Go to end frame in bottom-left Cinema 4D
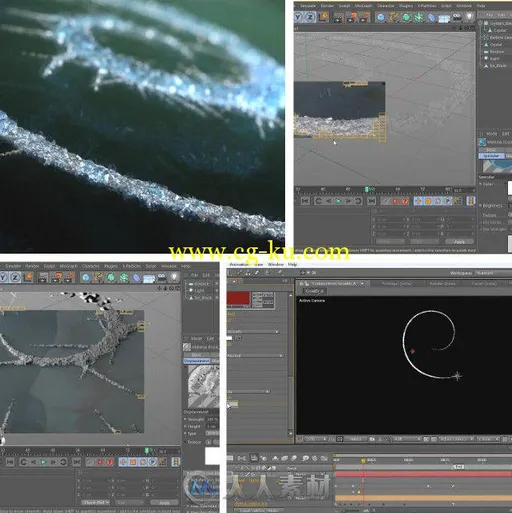The image size is (512, 513). pyautogui.click(x=76, y=462)
